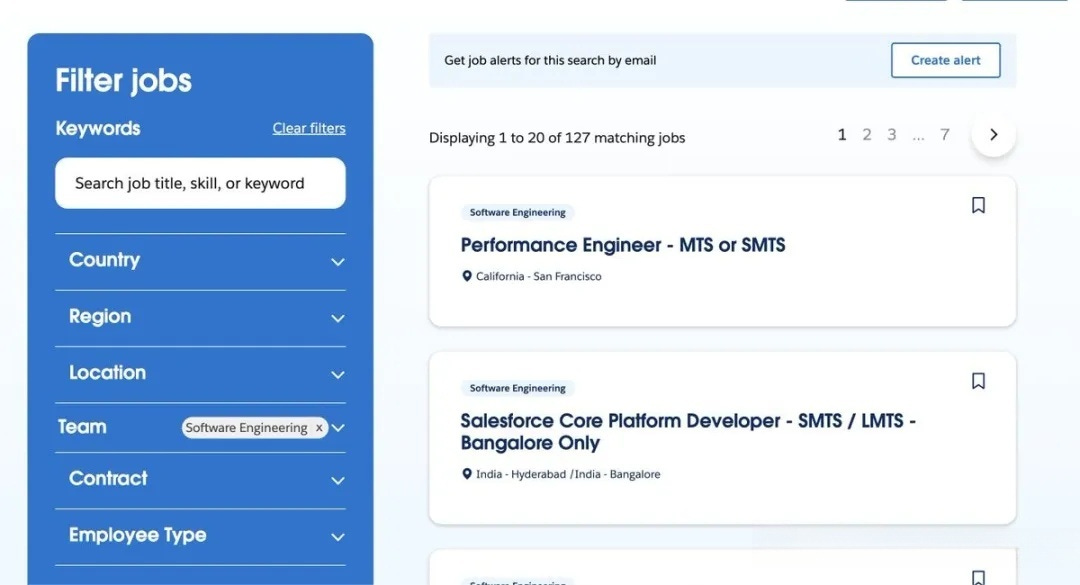Bookmark the Salesforce Core Platform Developer job
Viewport: 1080px width, 585px height.
click(978, 381)
